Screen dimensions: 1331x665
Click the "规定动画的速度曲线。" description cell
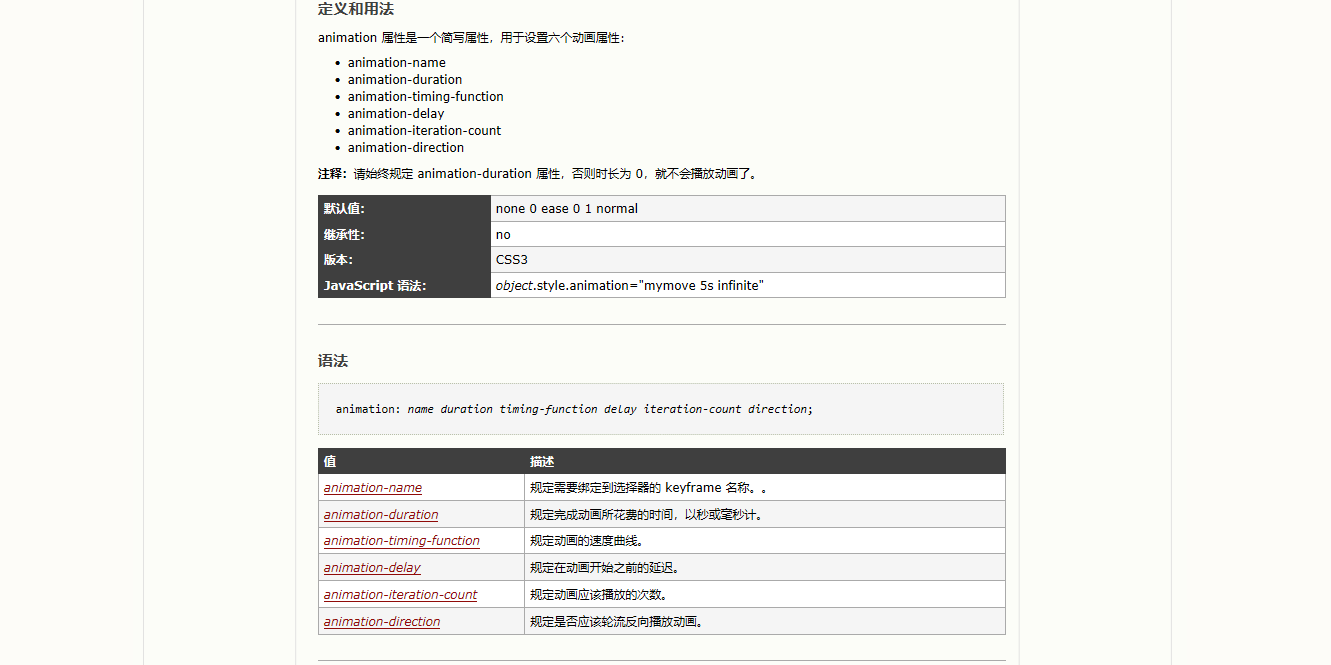587,541
